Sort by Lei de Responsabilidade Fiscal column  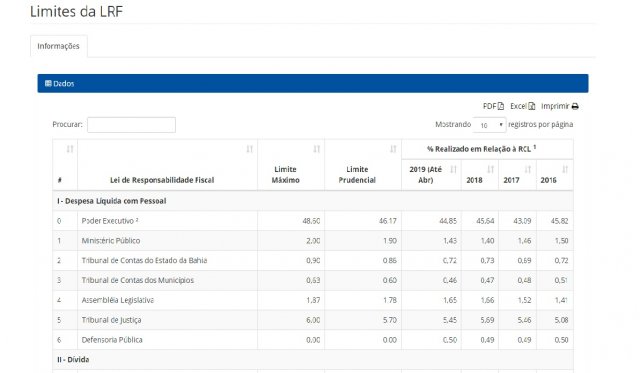(249, 149)
